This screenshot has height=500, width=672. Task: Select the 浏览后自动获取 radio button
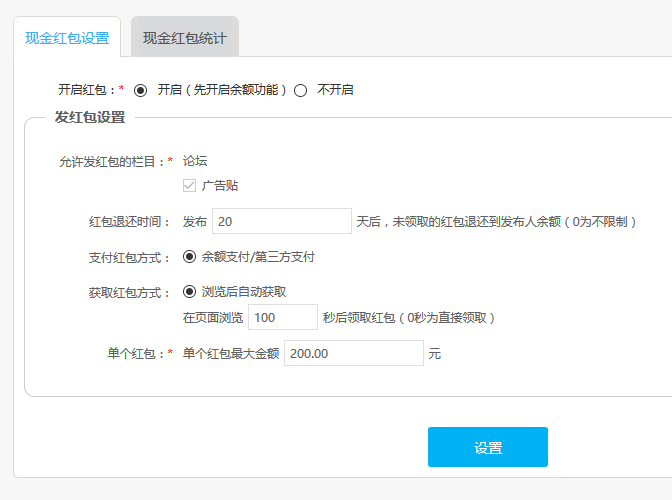(x=190, y=292)
